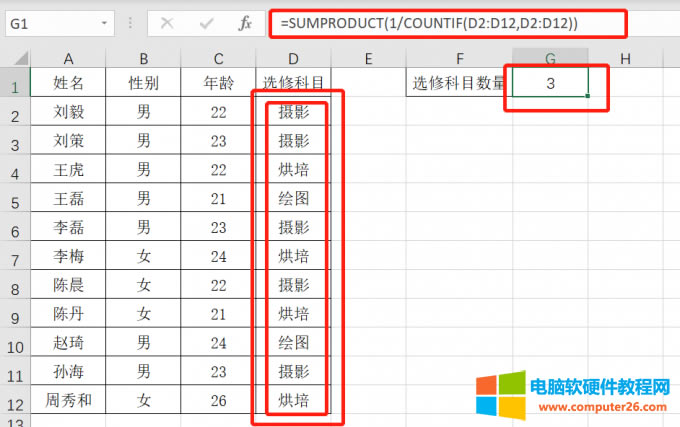Select cell G1 showing 3
This screenshot has height=427, width=680.
point(550,82)
